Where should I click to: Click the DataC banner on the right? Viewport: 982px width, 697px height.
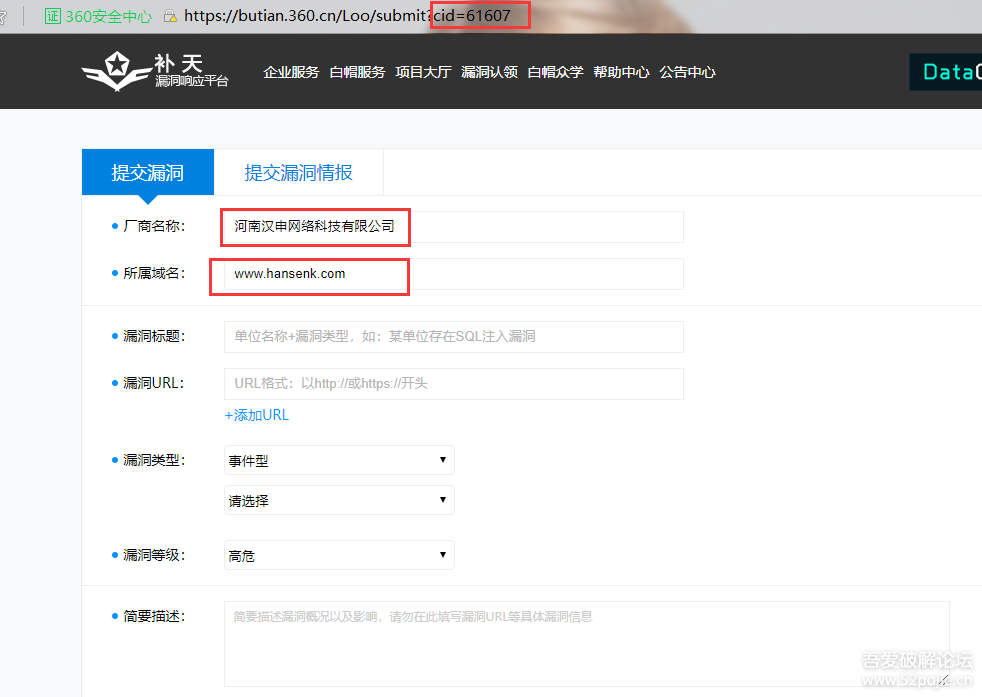[x=946, y=72]
